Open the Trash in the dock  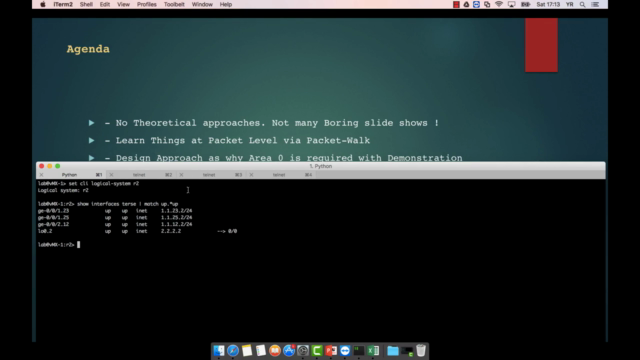421,351
